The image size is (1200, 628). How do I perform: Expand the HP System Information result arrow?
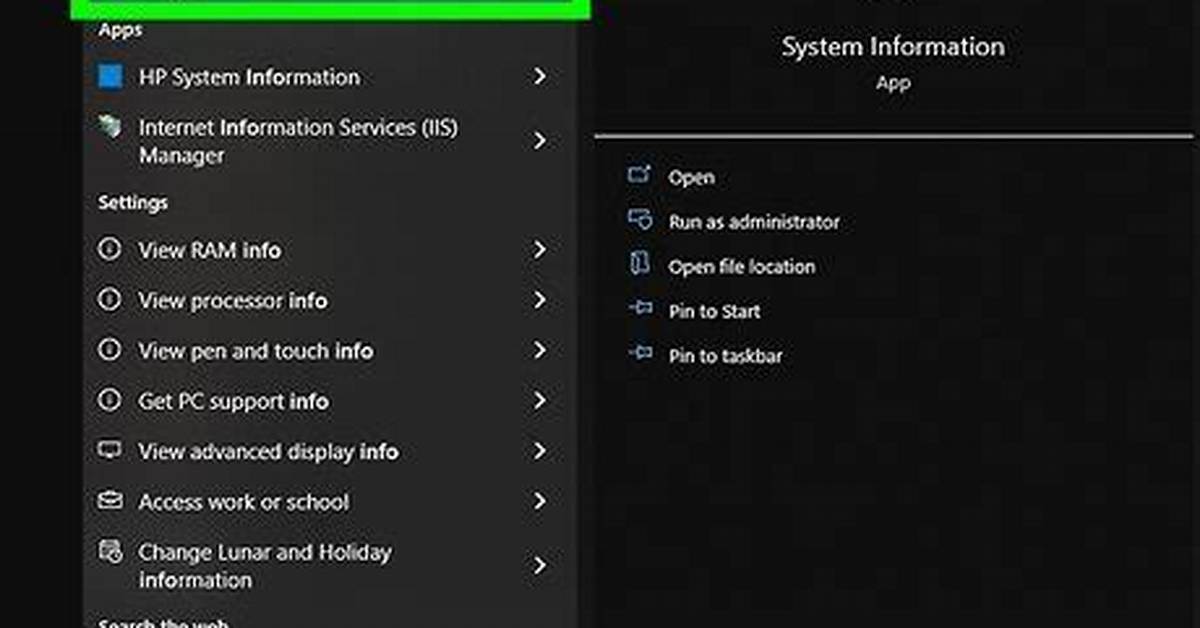pos(540,76)
